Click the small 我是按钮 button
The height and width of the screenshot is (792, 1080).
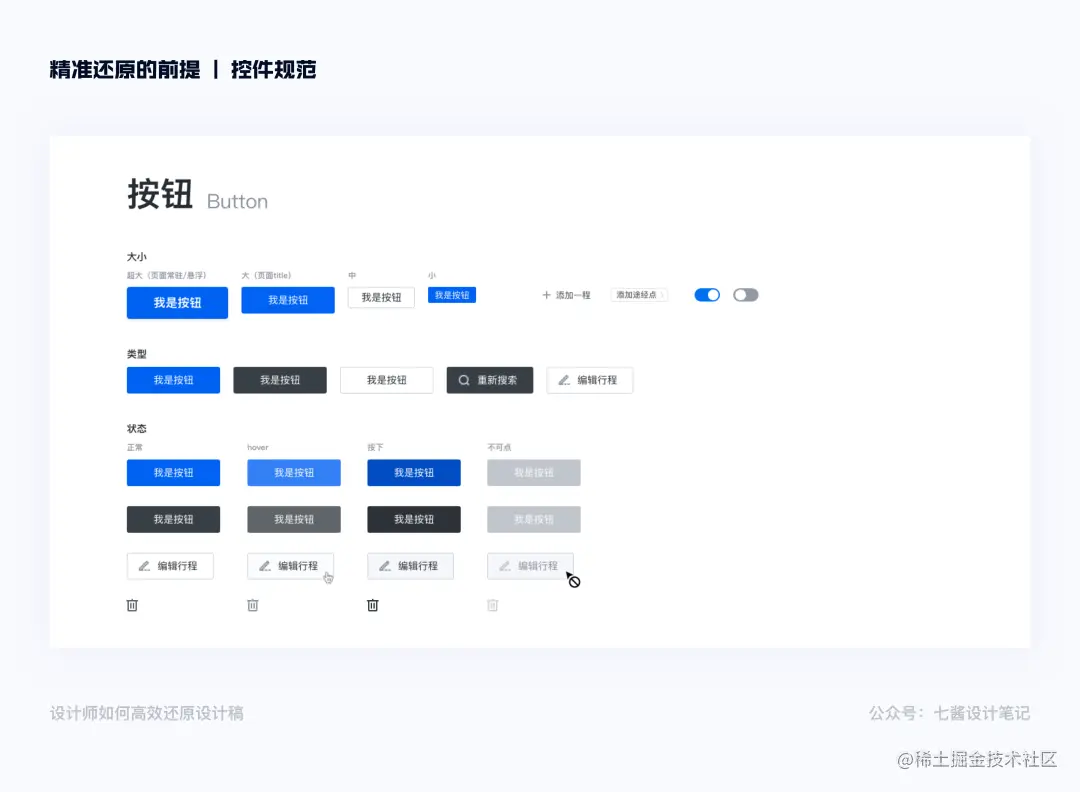(452, 295)
